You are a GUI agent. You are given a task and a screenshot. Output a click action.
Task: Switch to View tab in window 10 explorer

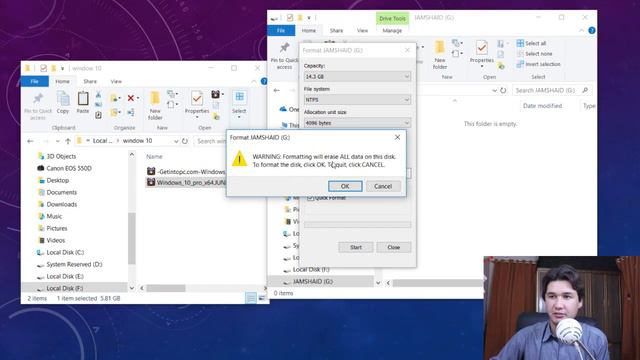point(116,81)
